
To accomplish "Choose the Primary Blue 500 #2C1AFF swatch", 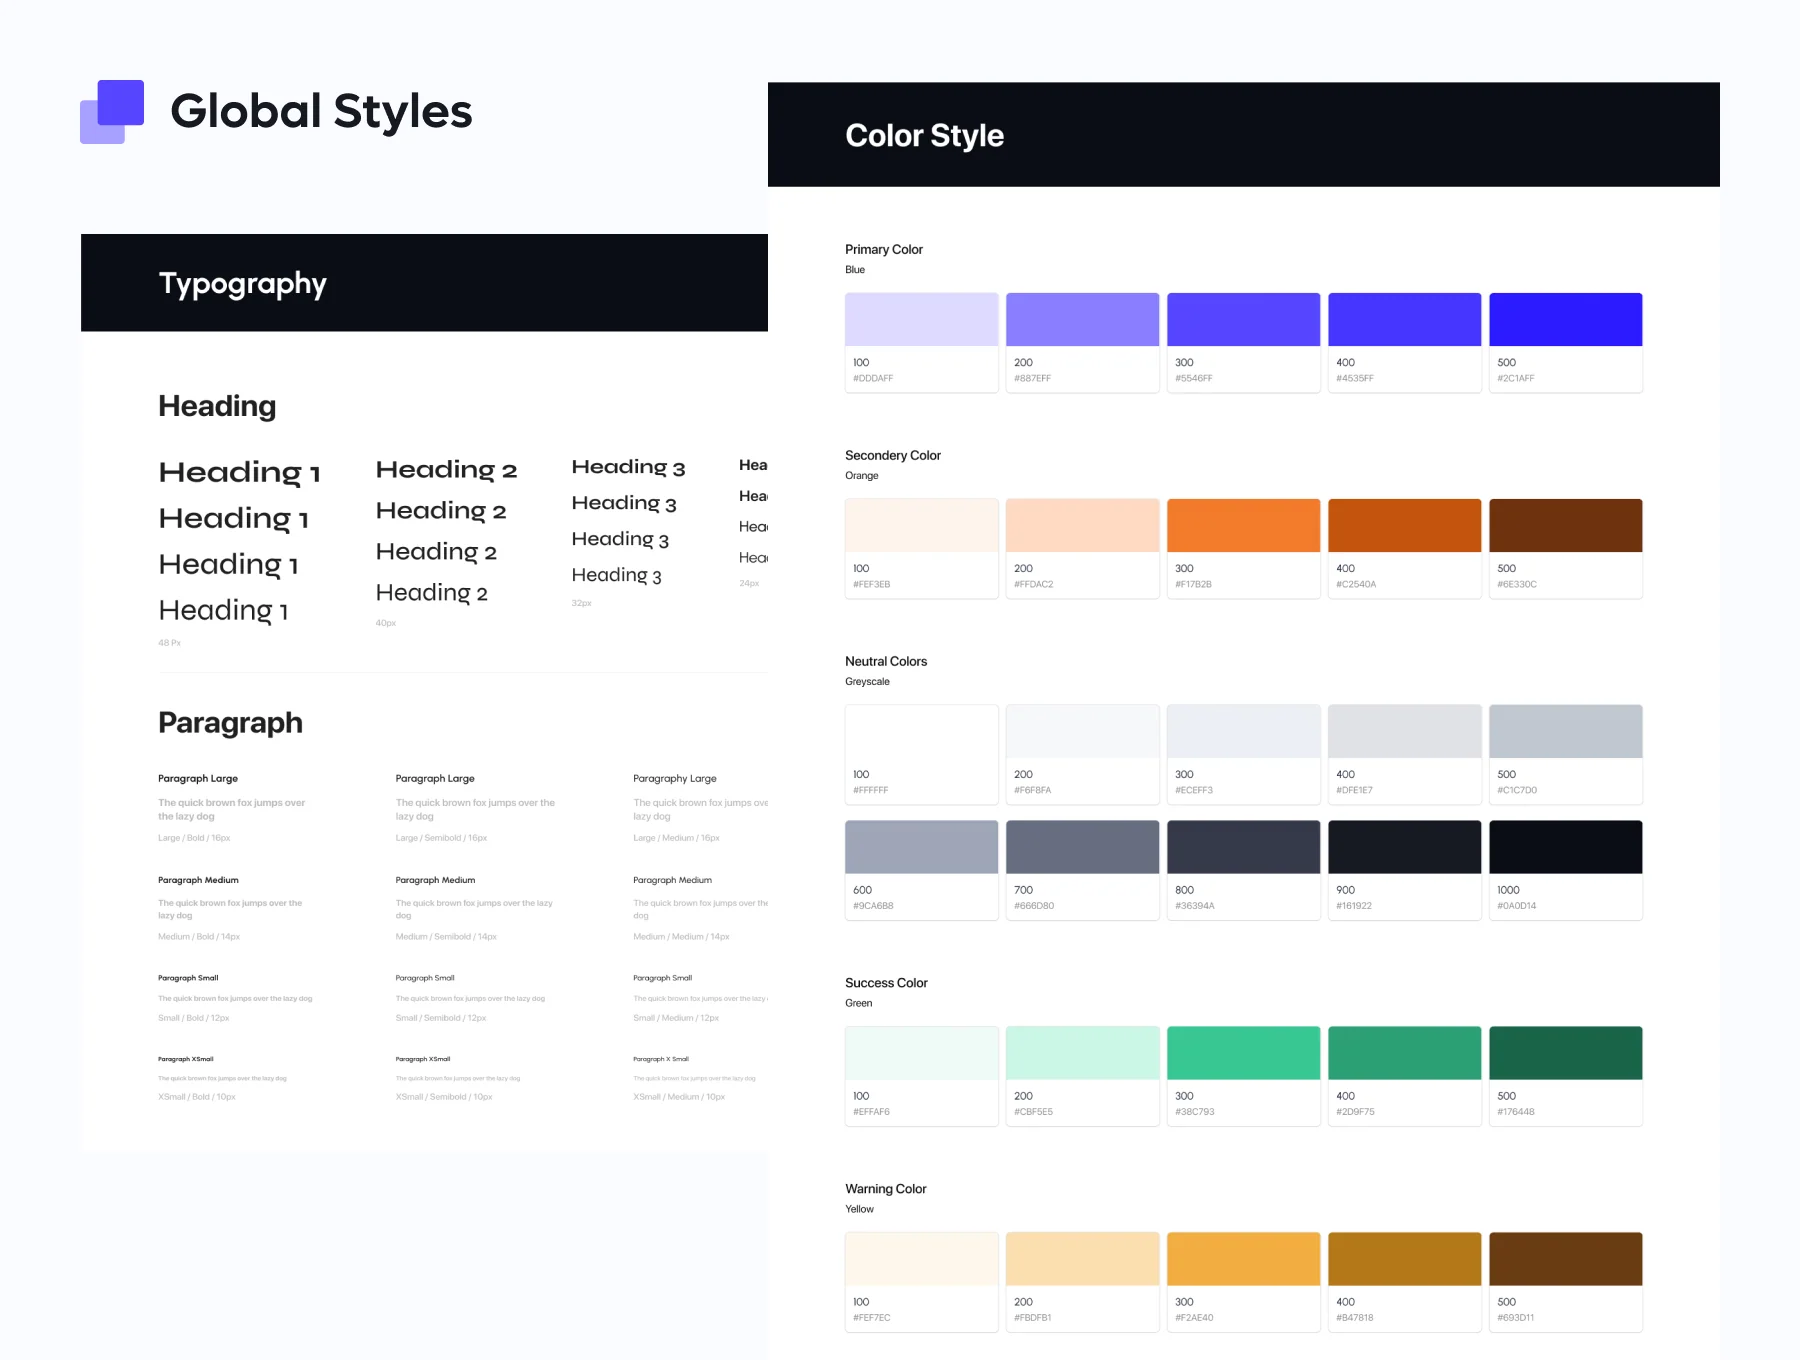I will click(x=1565, y=342).
